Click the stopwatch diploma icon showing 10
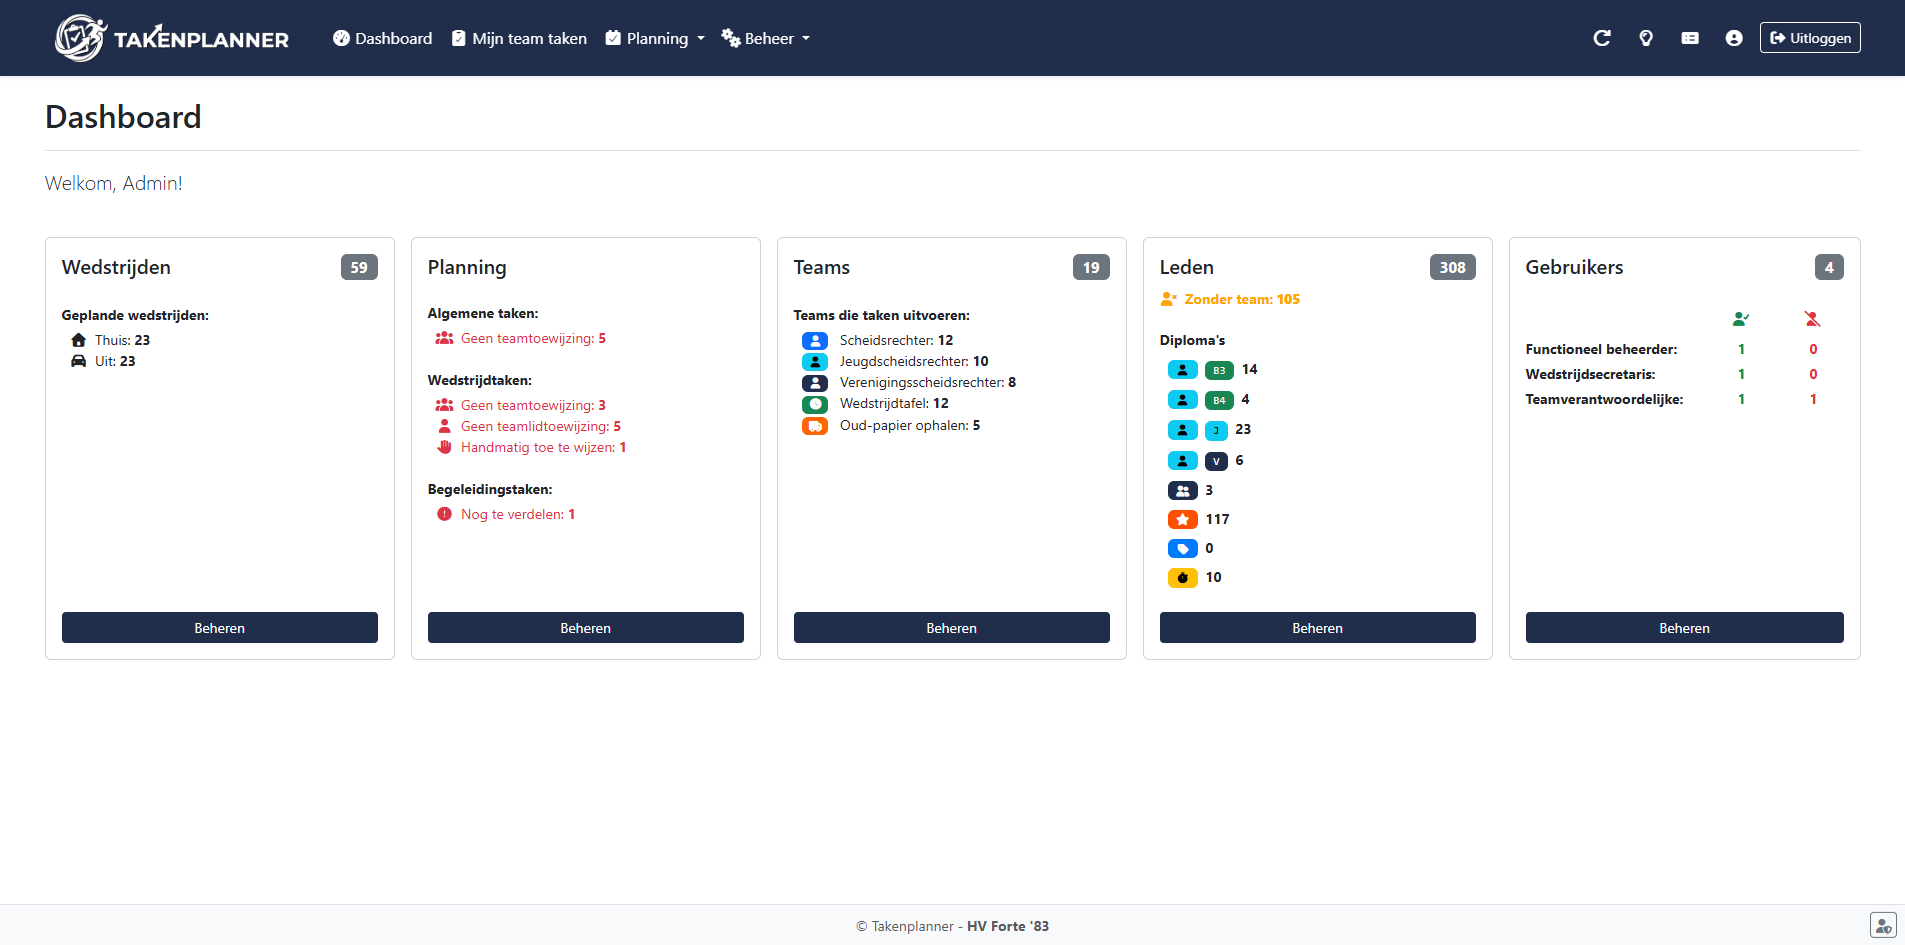This screenshot has height=945, width=1905. (x=1183, y=577)
